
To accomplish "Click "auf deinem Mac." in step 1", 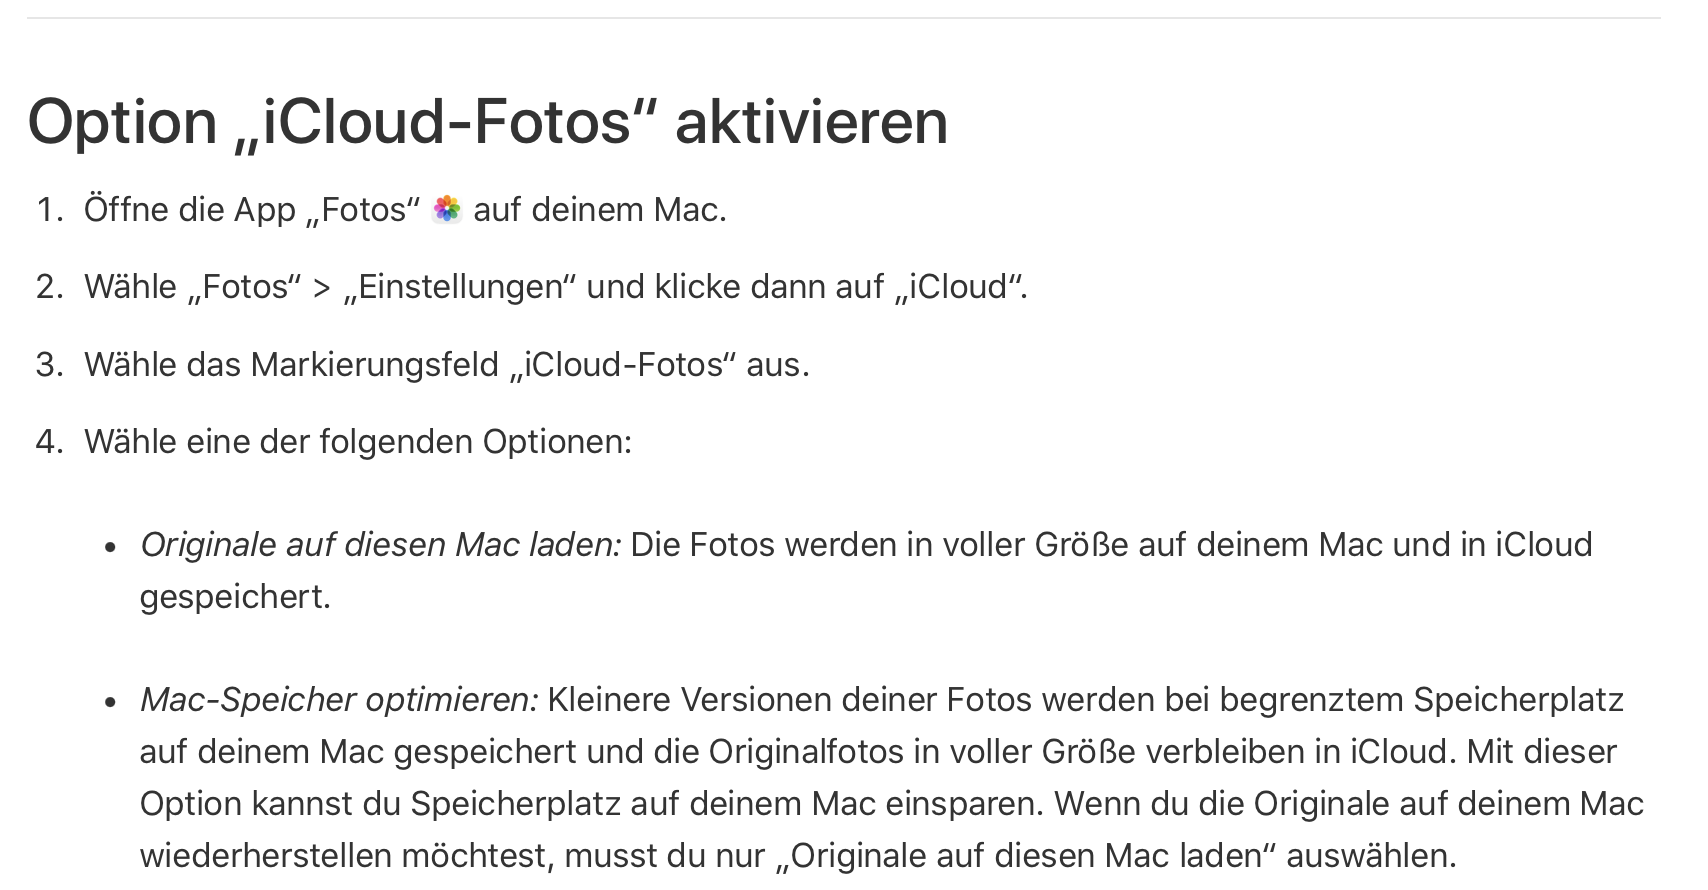I will pyautogui.click(x=599, y=210).
